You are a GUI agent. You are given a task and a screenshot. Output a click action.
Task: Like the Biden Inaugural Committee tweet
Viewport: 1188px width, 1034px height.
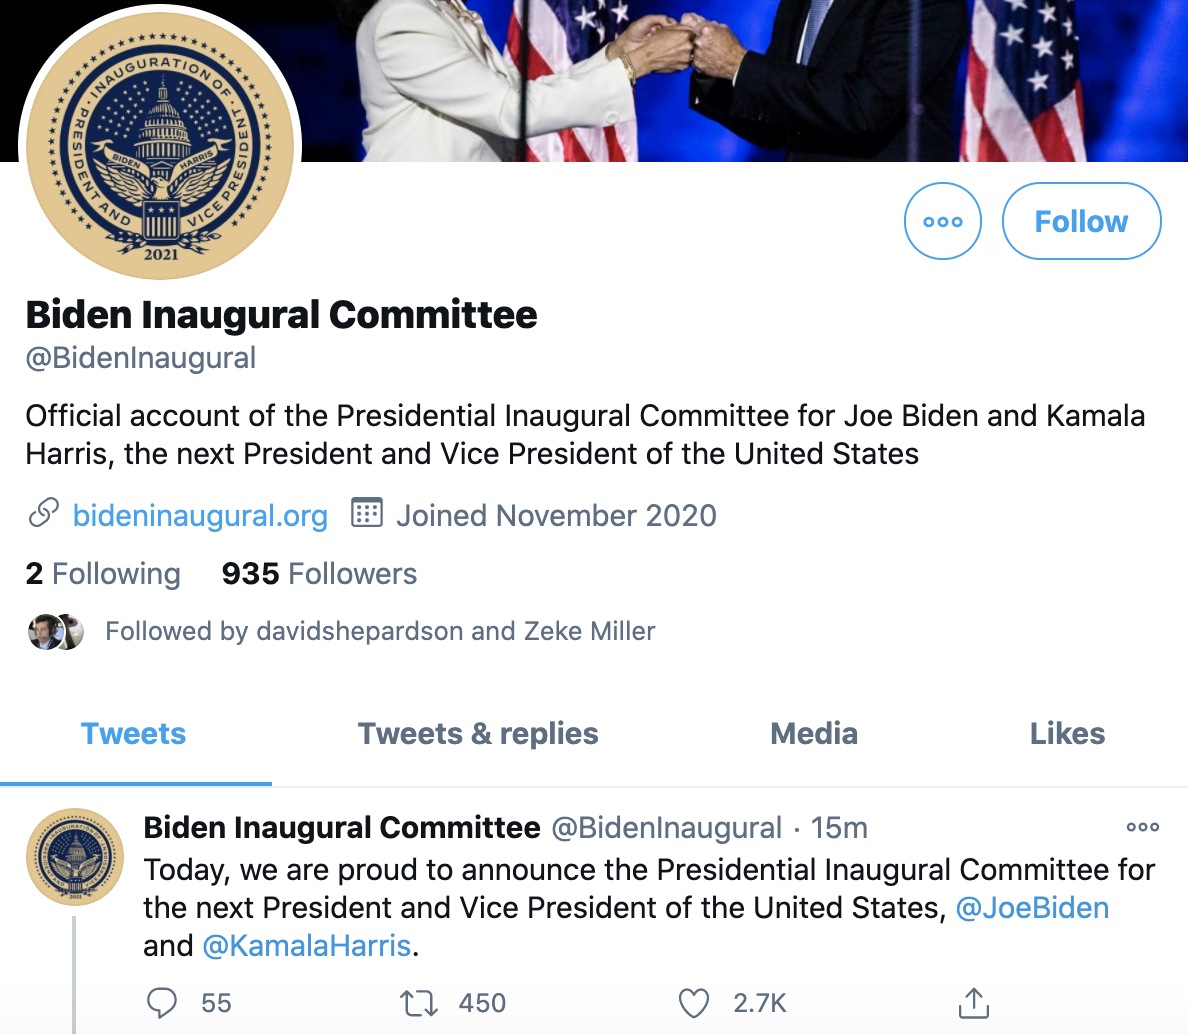[x=694, y=1002]
